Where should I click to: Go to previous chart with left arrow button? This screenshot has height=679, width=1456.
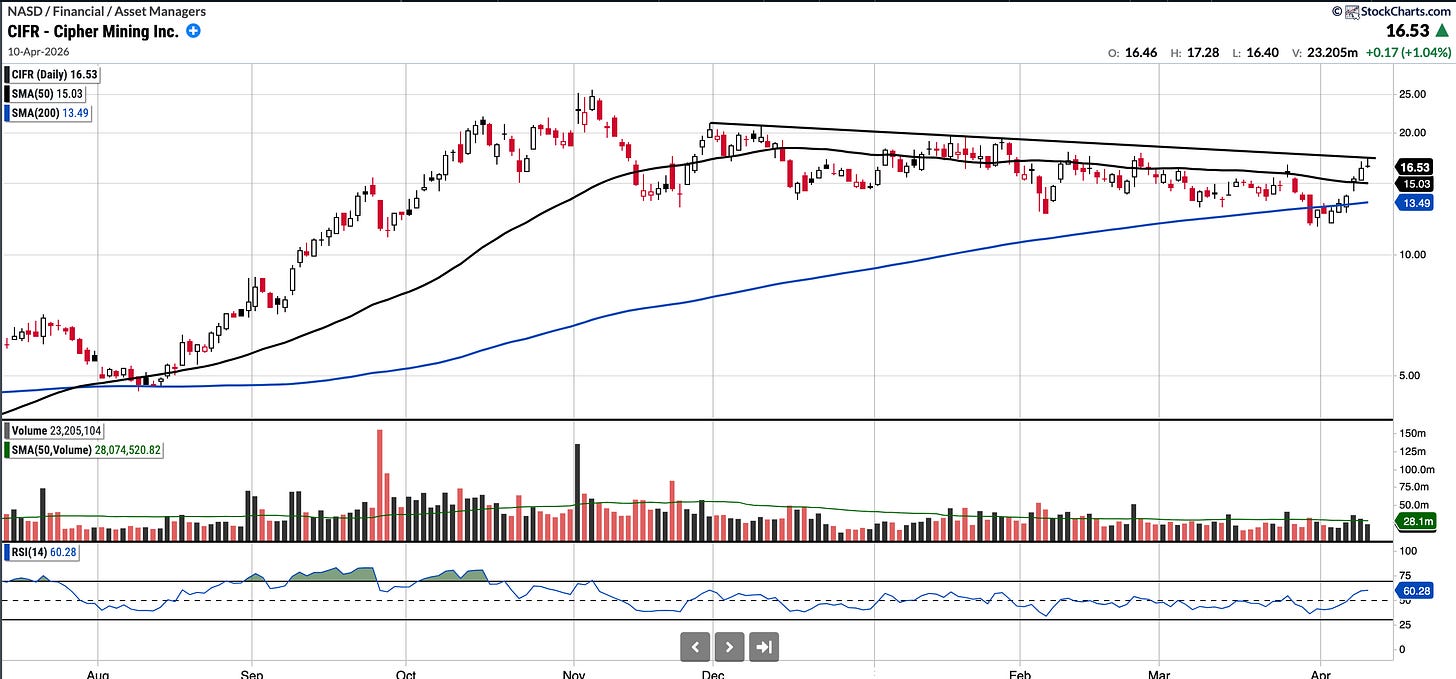[x=696, y=647]
